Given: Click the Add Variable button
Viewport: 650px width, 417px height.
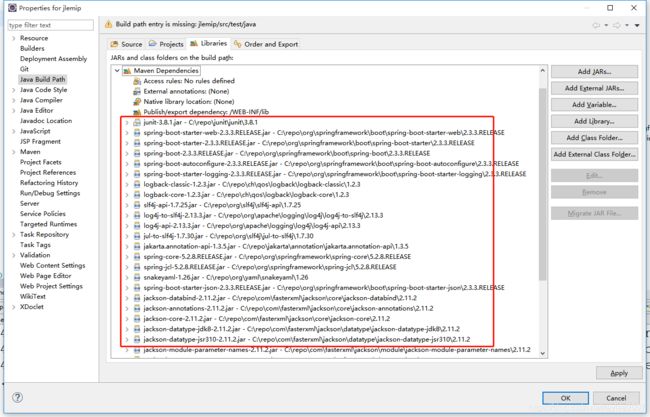Looking at the screenshot, I should [594, 105].
